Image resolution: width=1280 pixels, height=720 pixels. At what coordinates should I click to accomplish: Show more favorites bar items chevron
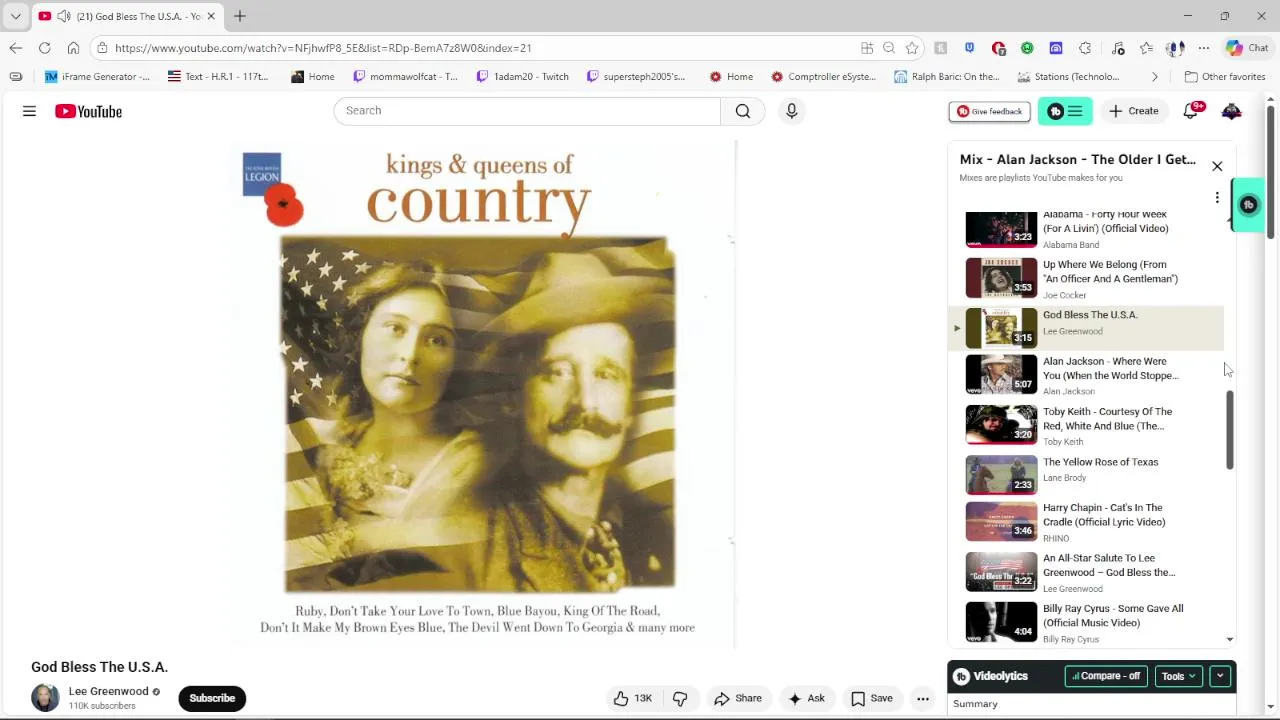(1154, 77)
